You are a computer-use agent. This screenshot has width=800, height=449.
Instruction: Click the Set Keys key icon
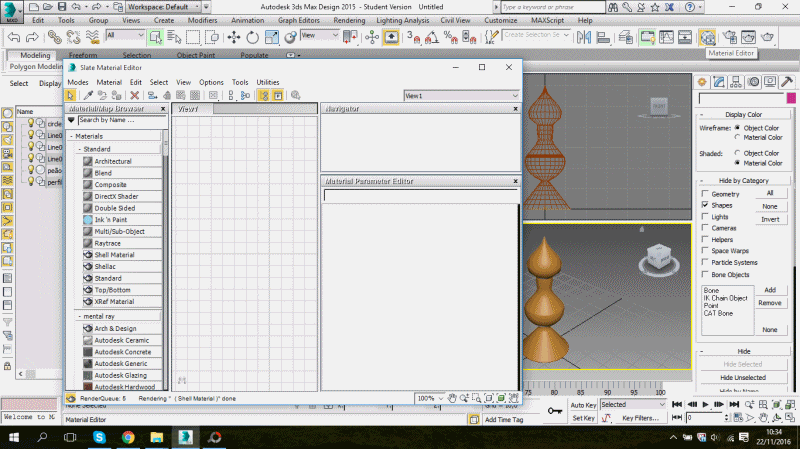tap(555, 411)
